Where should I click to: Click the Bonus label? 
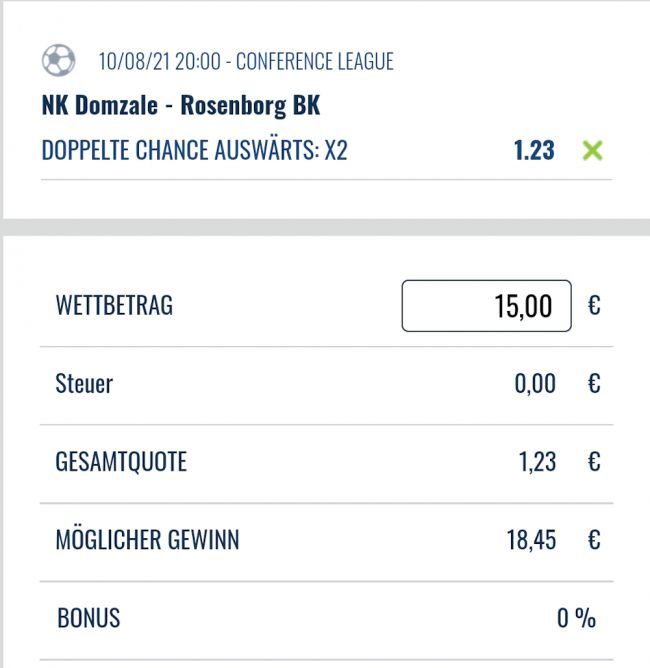pos(88,618)
